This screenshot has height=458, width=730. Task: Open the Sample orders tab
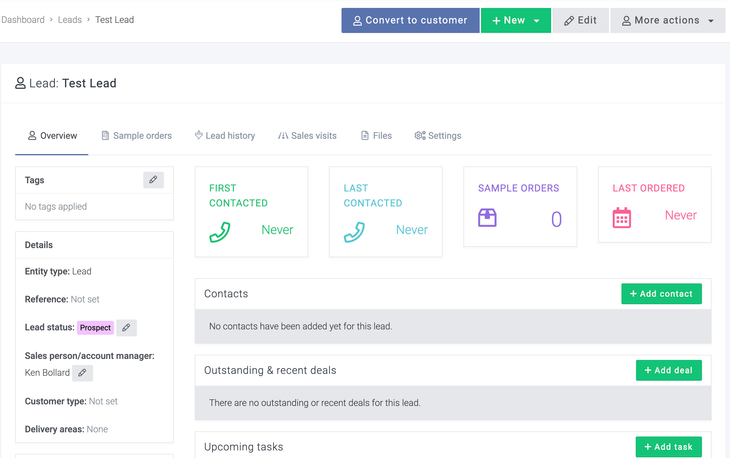point(136,136)
